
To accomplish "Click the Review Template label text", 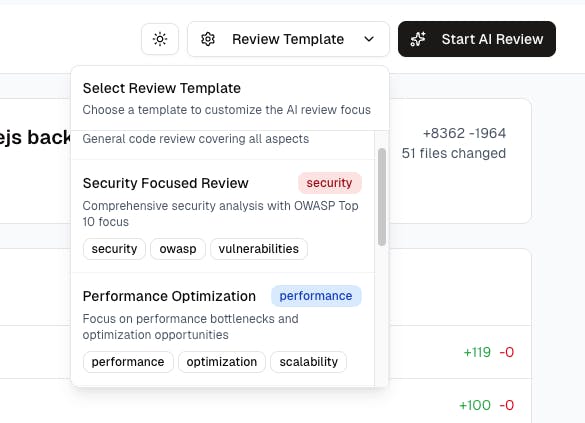I will pyautogui.click(x=288, y=39).
